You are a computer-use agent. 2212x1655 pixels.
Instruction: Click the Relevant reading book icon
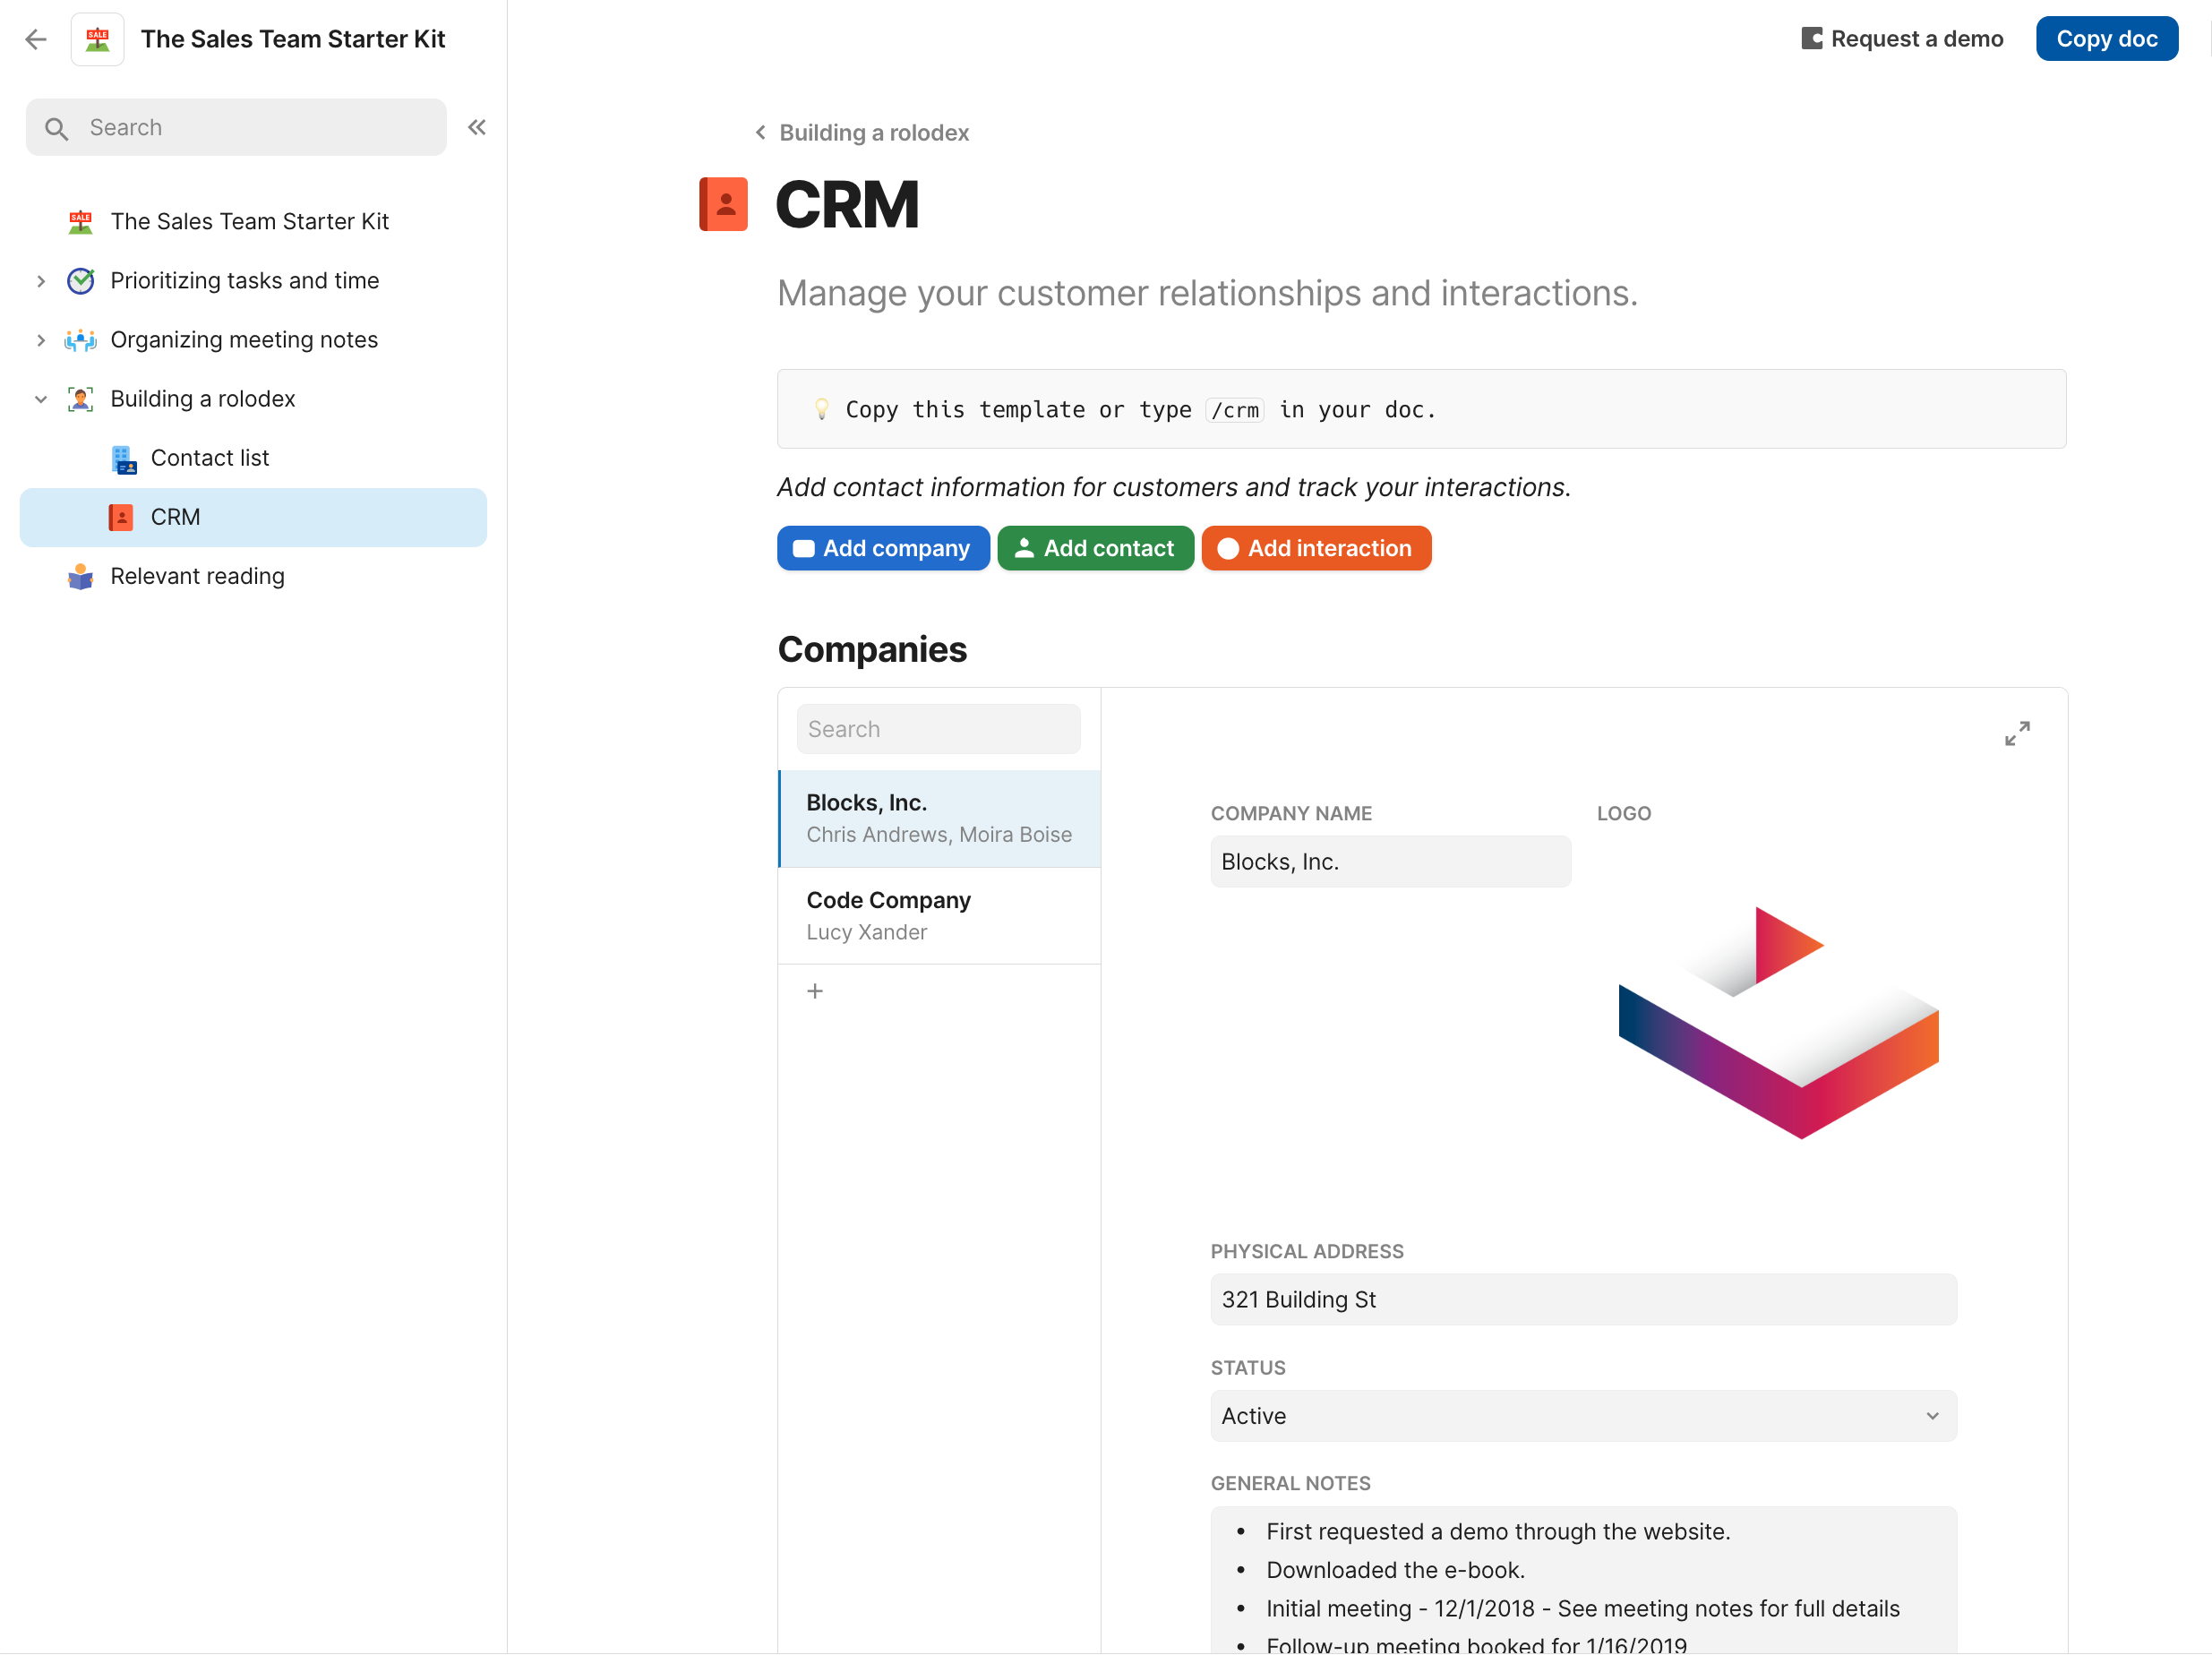point(80,576)
